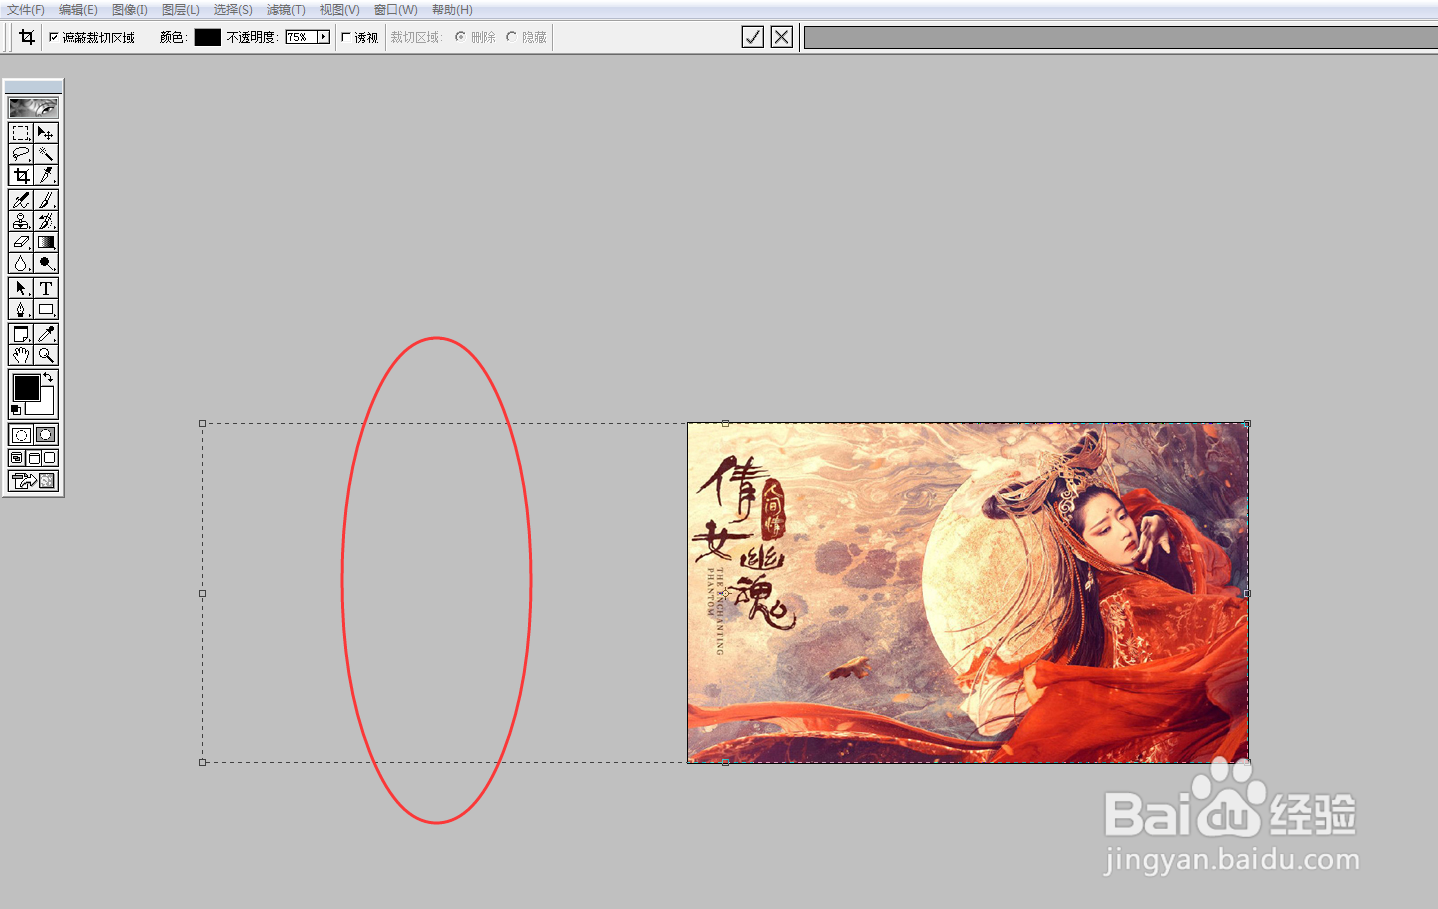Switch to standard edit mode
Viewport: 1438px width, 909px height.
coord(21,435)
